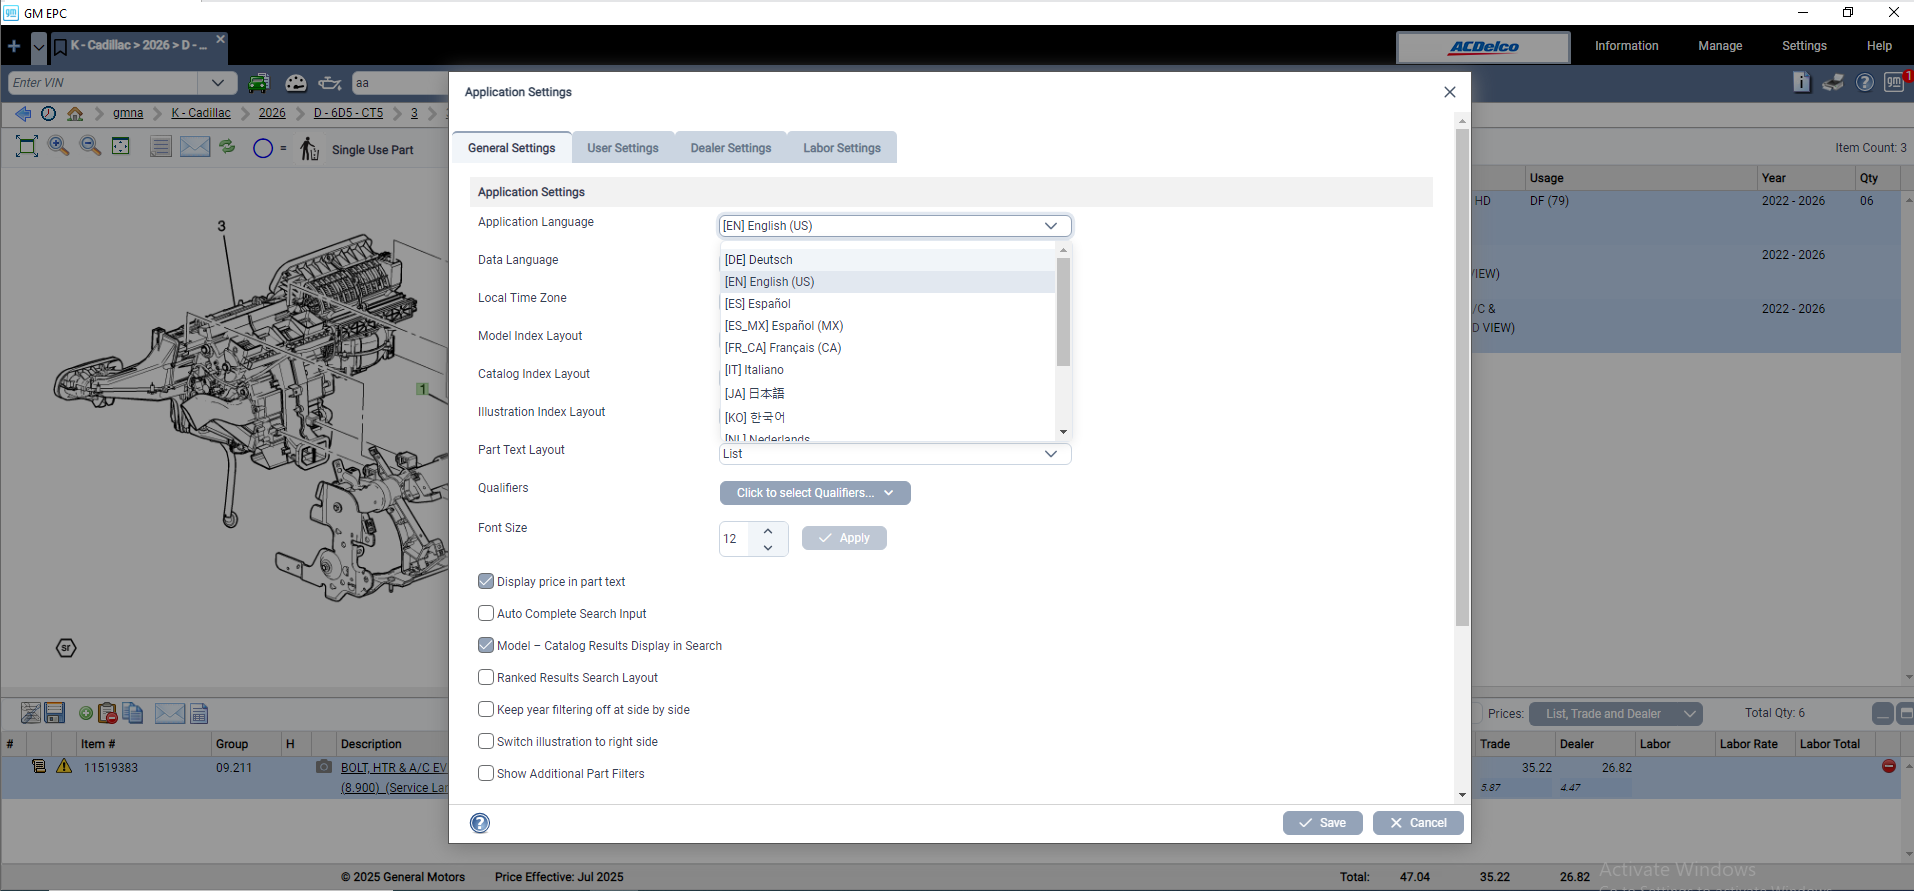Switch to the Labor Settings tab
The width and height of the screenshot is (1914, 891).
pyautogui.click(x=842, y=148)
